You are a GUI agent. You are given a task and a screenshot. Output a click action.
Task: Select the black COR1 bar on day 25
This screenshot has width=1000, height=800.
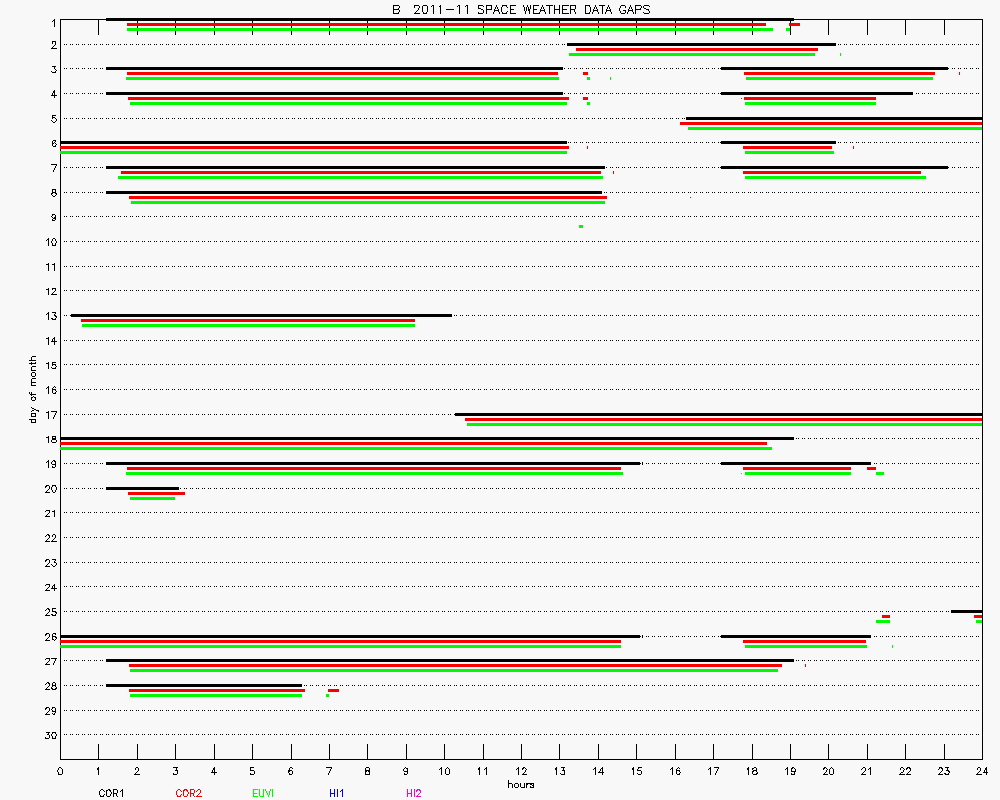tap(966, 611)
